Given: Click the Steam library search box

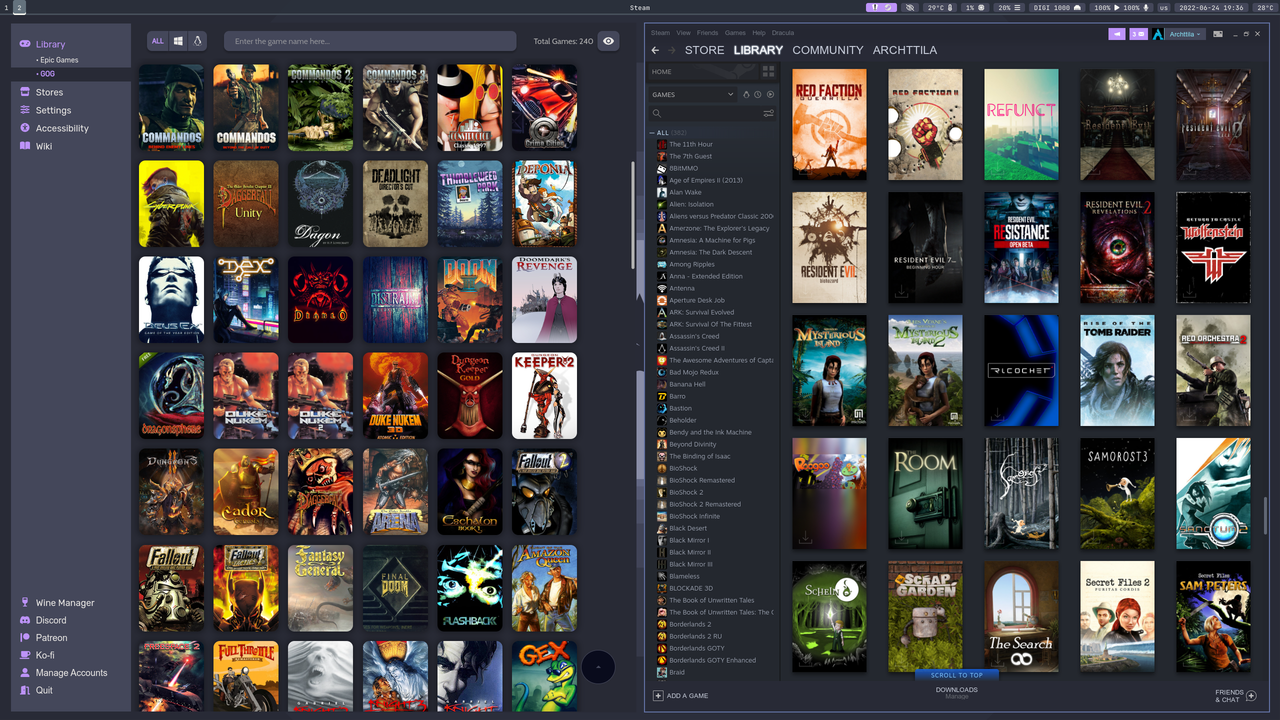Looking at the screenshot, I should (x=705, y=114).
